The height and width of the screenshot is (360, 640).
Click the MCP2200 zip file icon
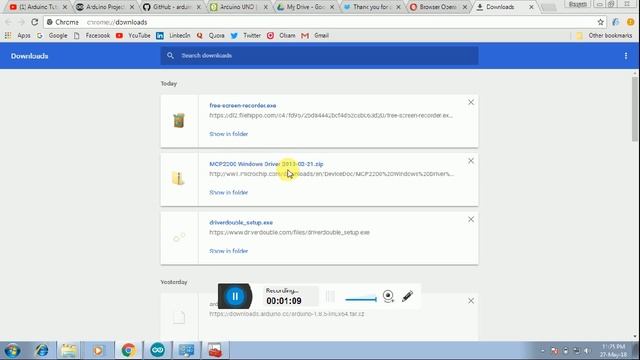click(x=178, y=178)
